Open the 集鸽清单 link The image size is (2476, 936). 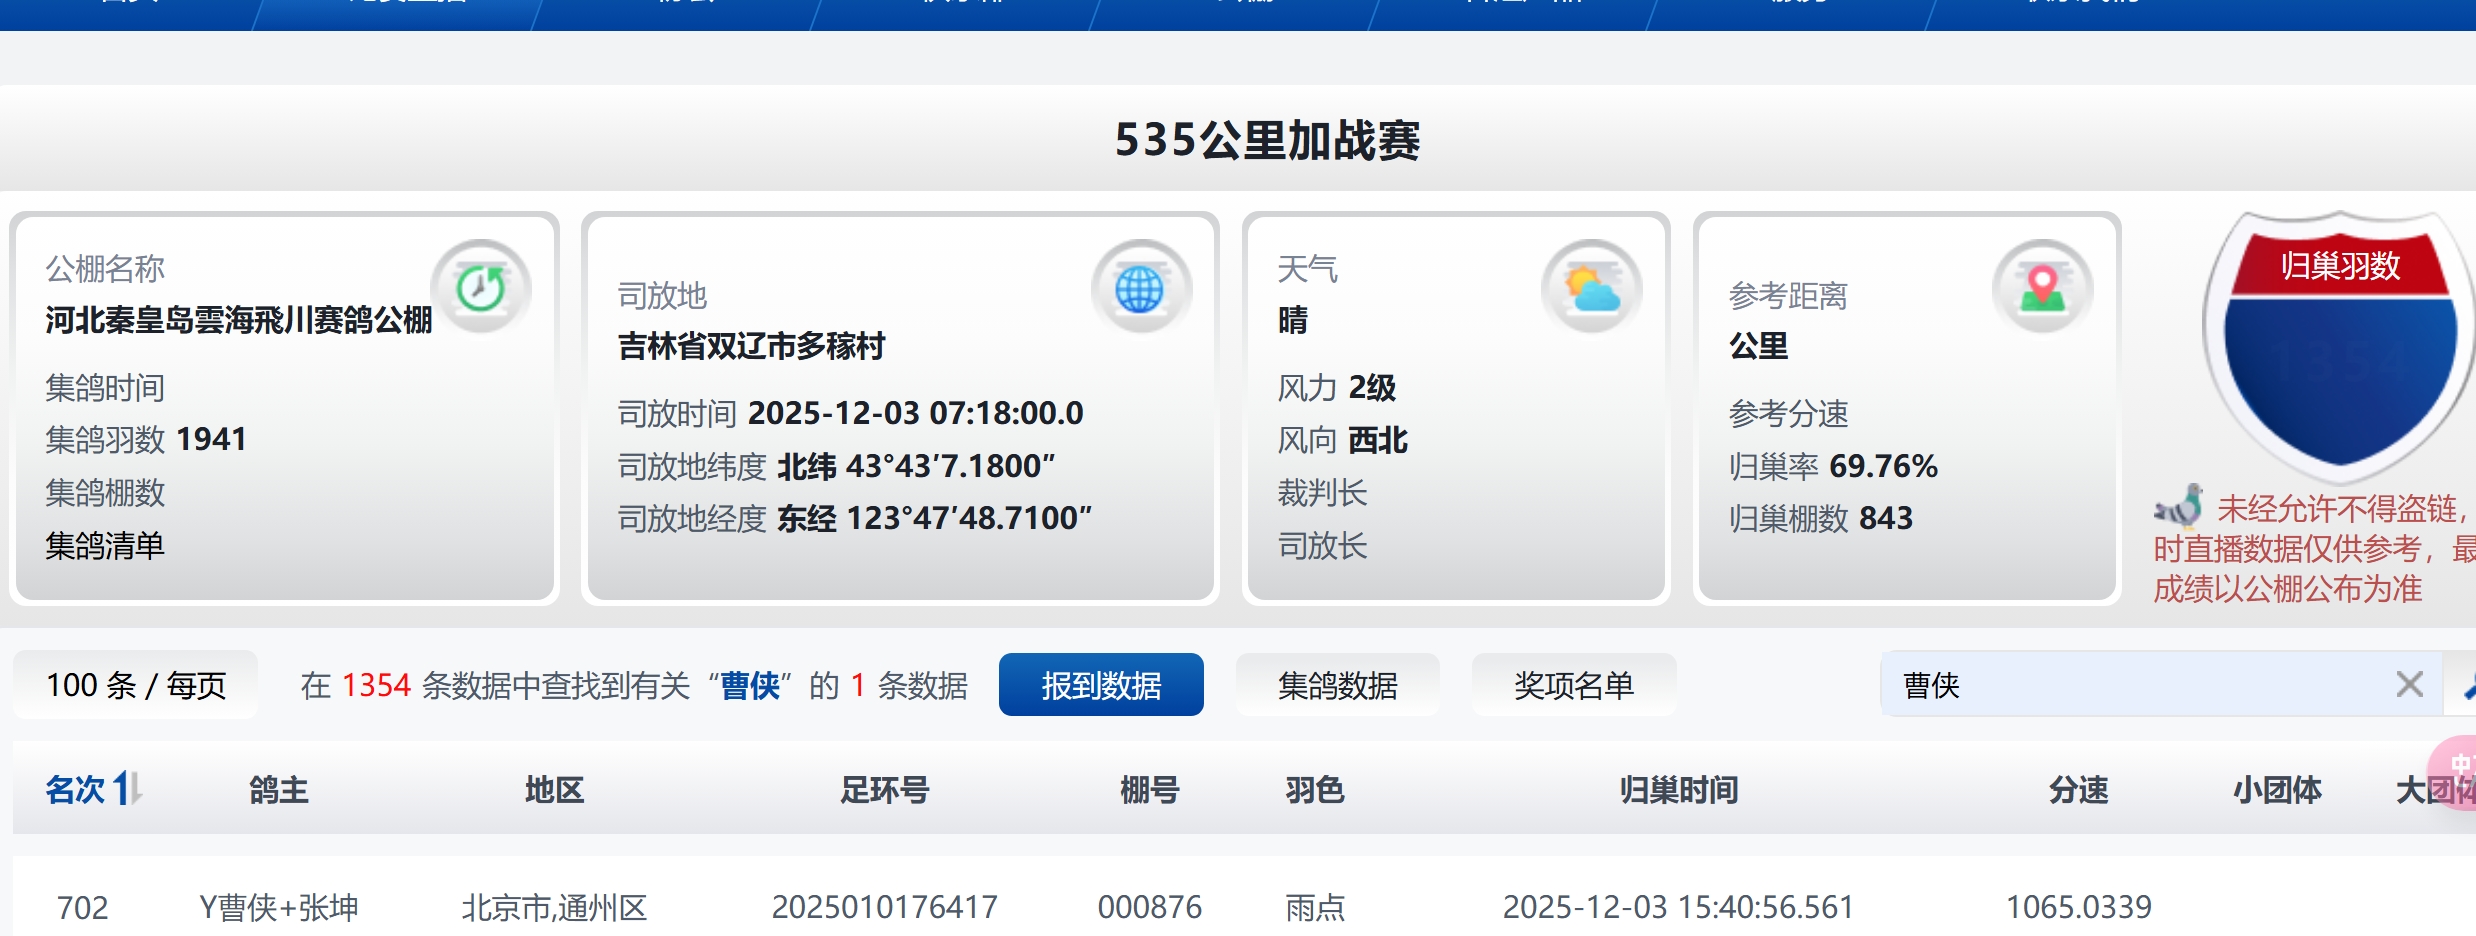tap(105, 546)
